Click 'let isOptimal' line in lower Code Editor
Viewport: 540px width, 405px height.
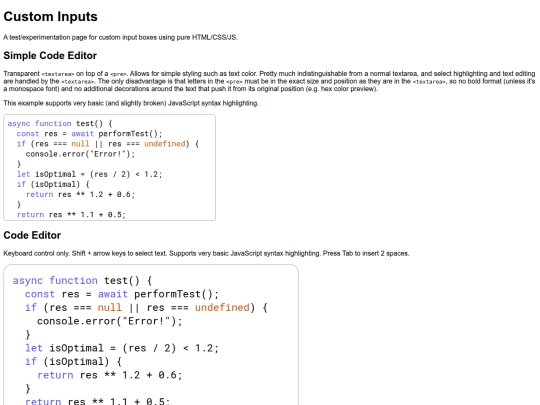pos(122,348)
